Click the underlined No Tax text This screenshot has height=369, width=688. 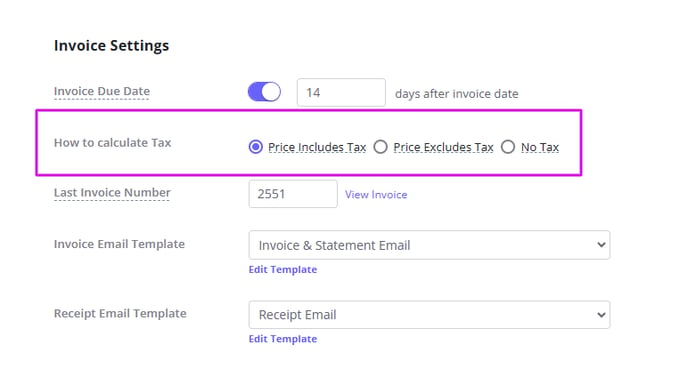[x=540, y=147]
